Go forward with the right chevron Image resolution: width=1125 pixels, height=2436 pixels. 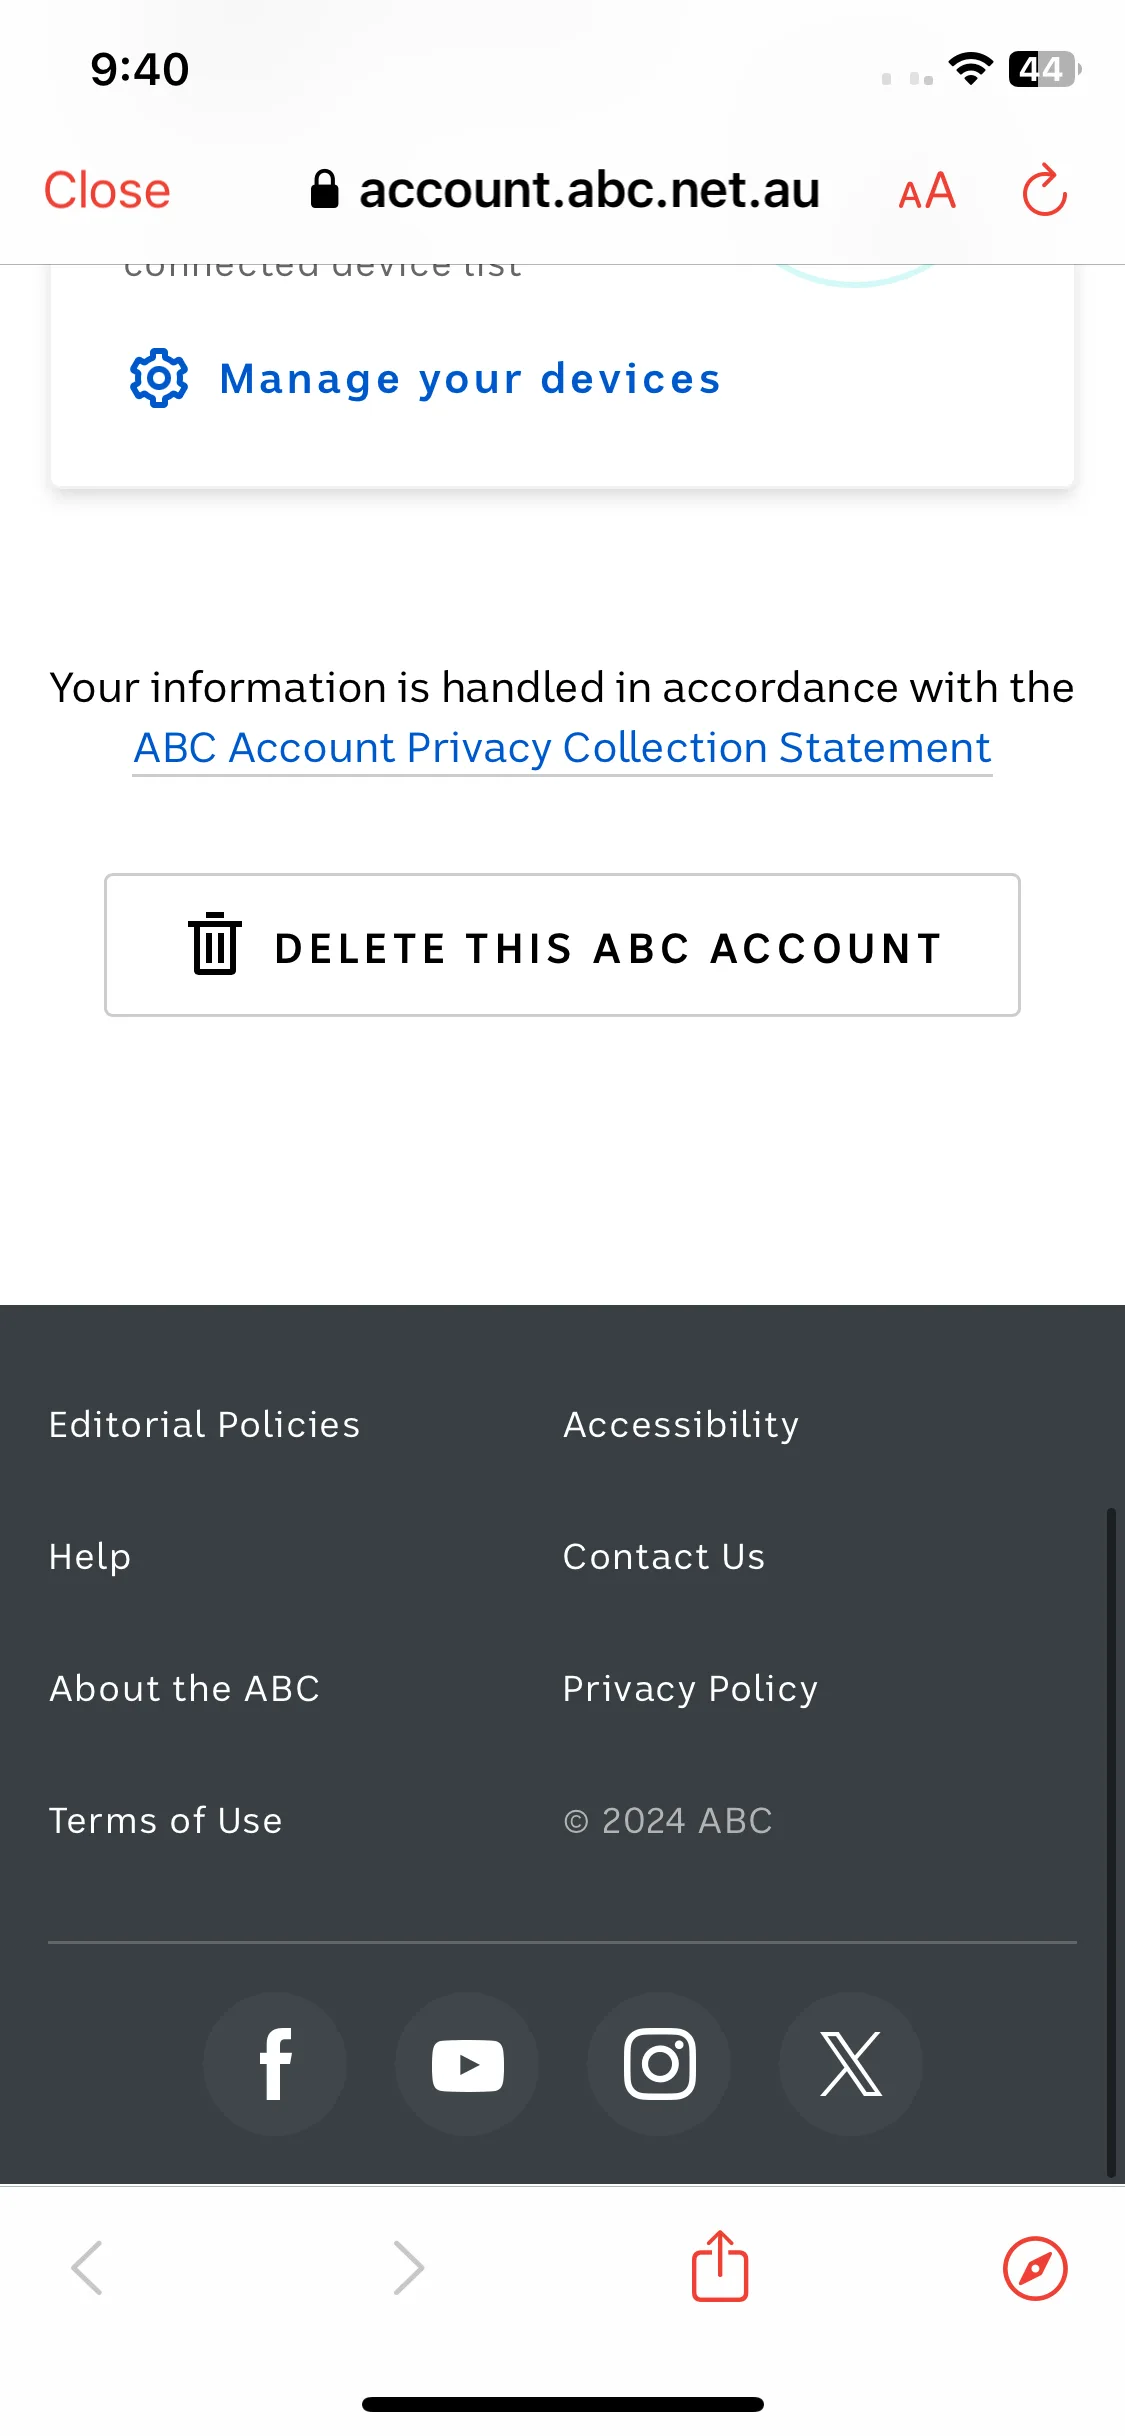click(x=408, y=2268)
